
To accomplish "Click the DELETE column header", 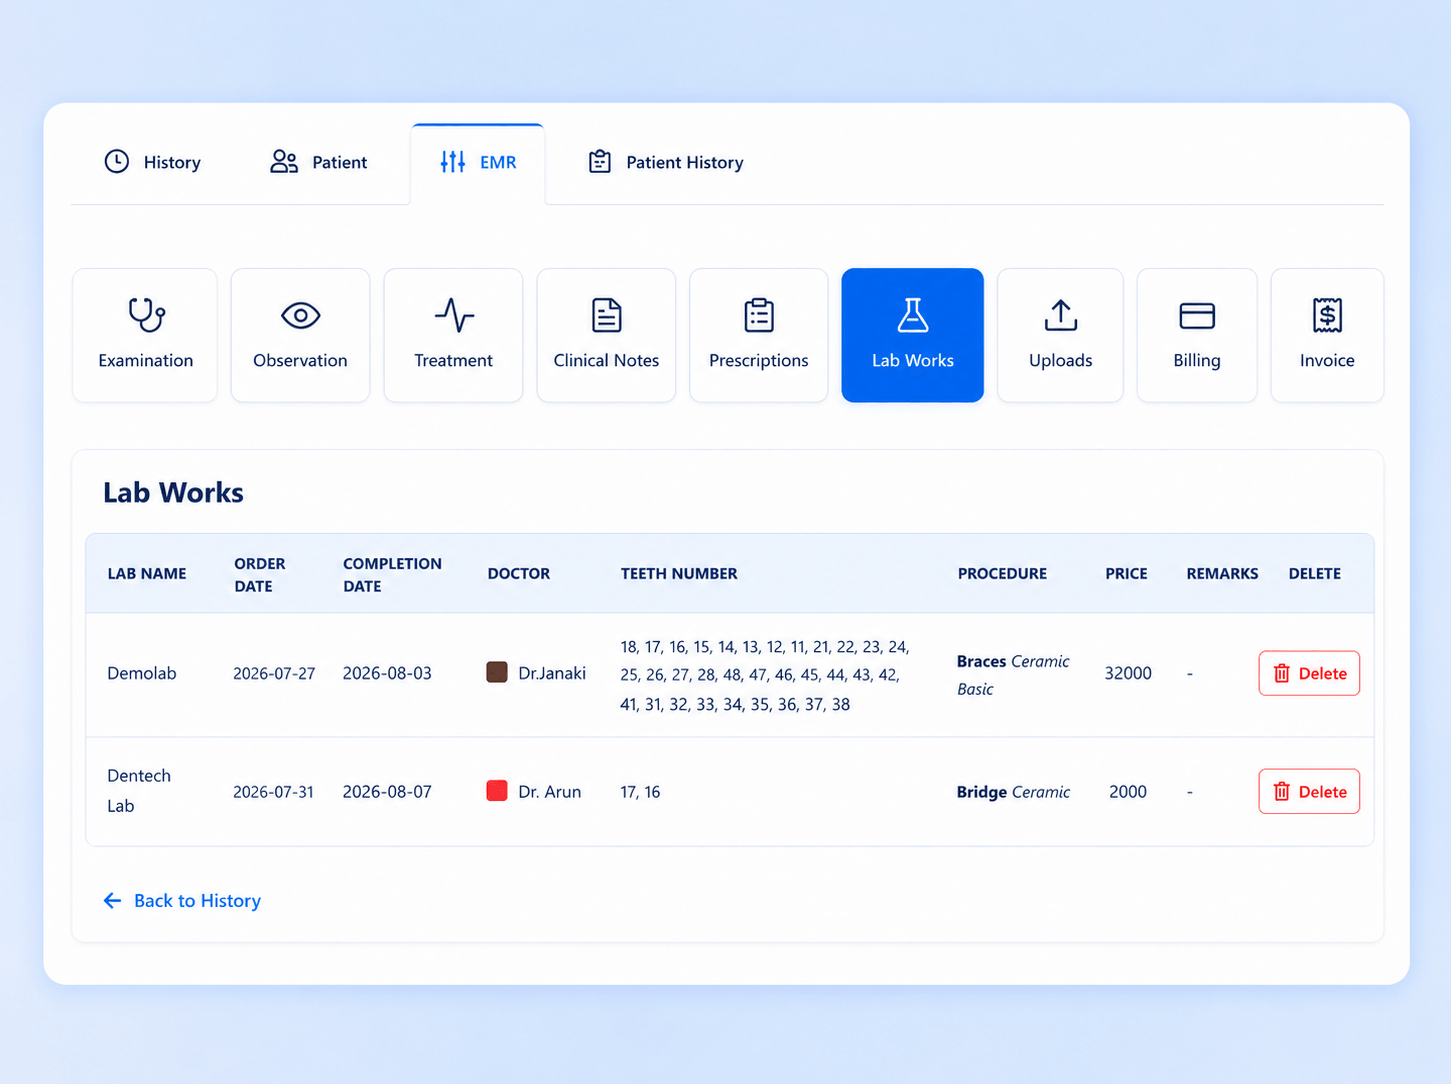I will click(1314, 574).
